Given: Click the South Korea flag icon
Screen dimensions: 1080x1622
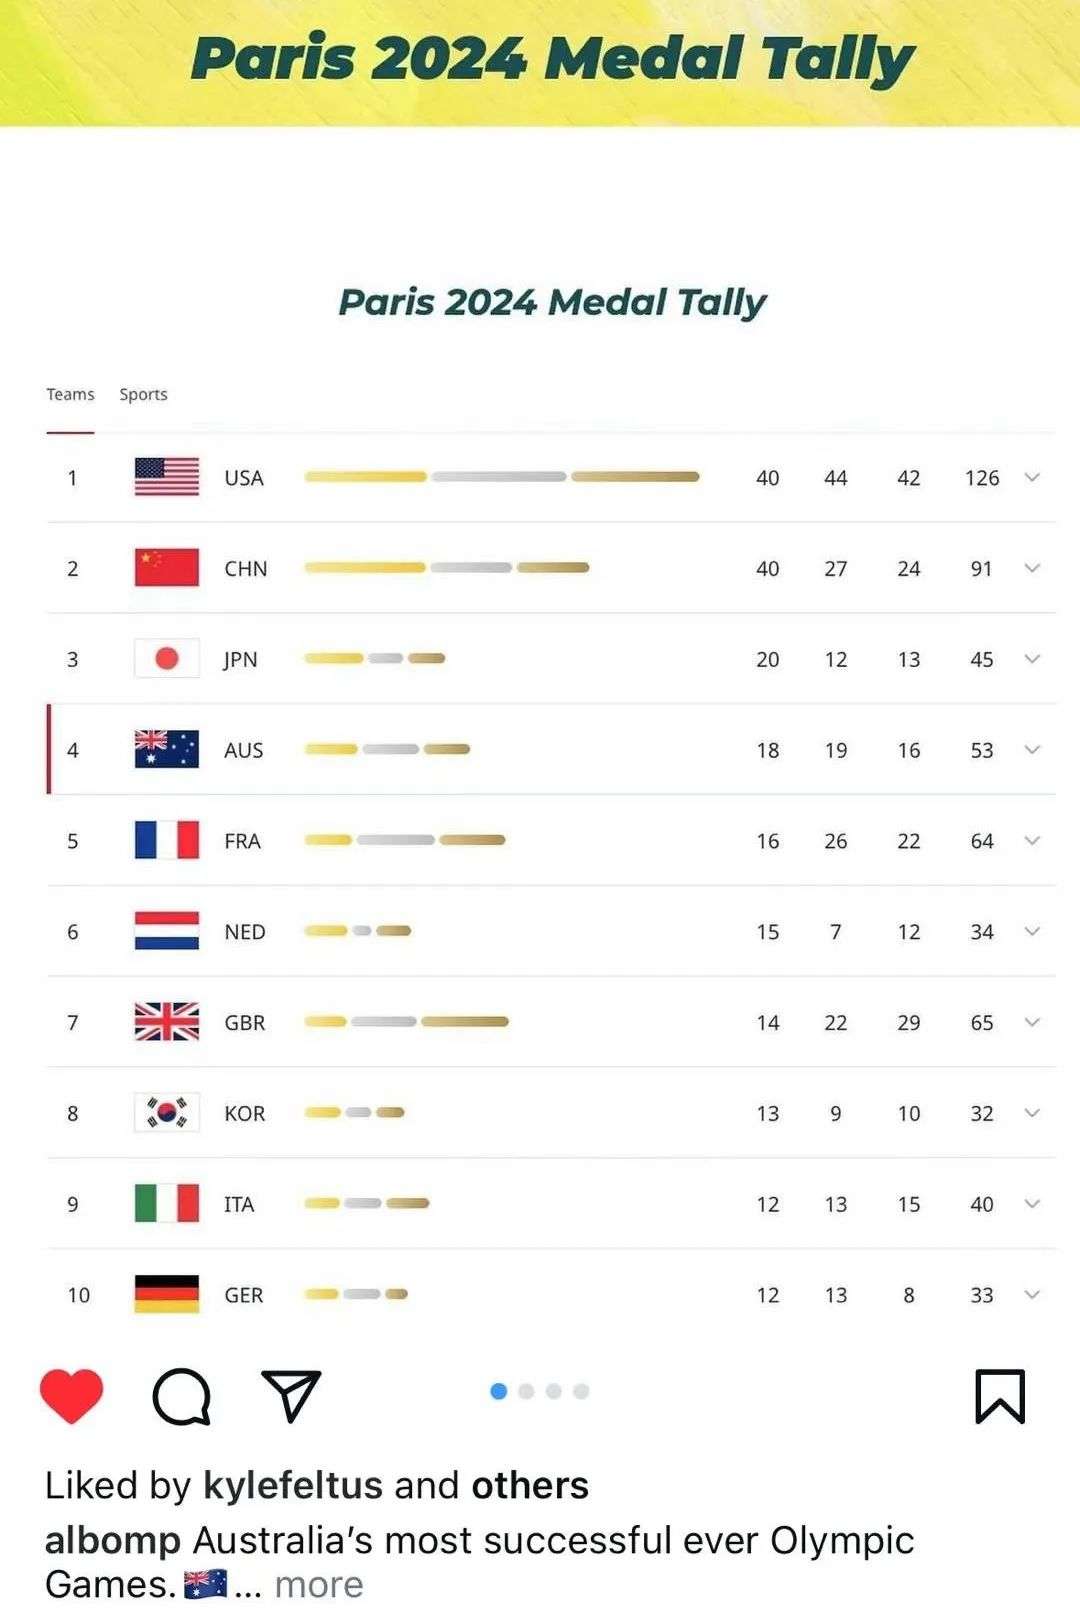Looking at the screenshot, I should click(x=166, y=1112).
